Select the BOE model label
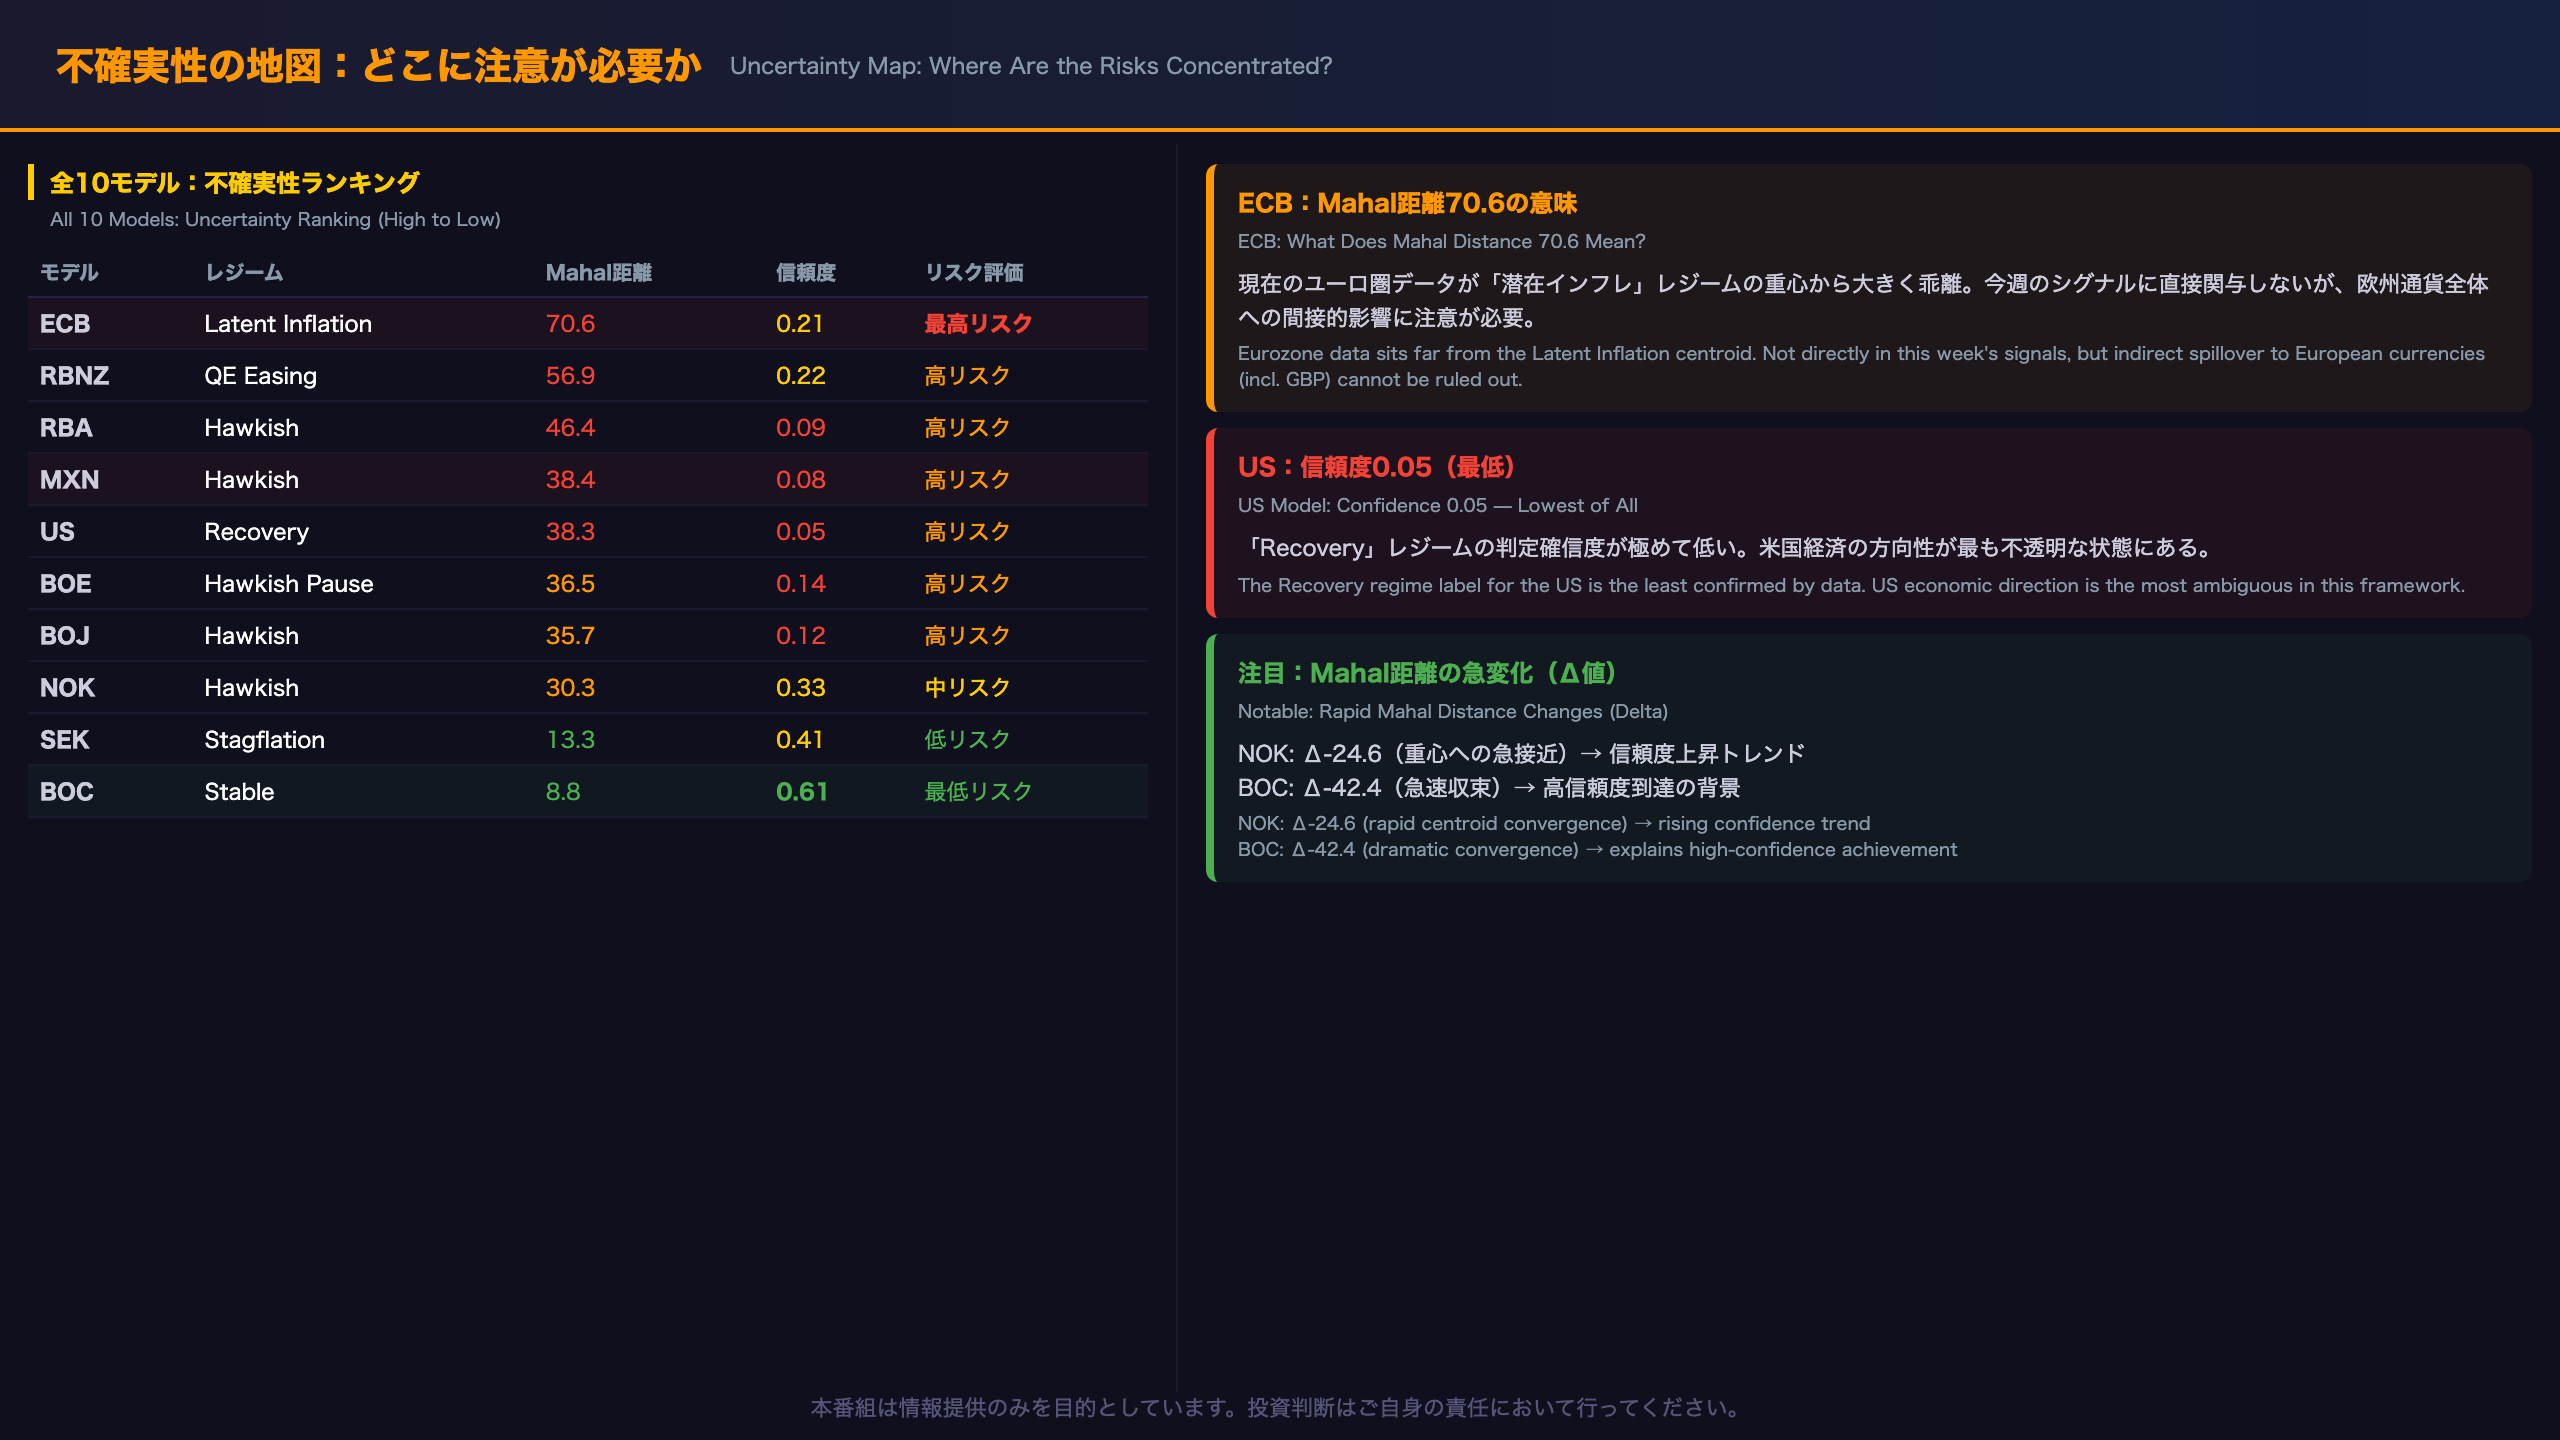Image resolution: width=2560 pixels, height=1440 pixels. [x=65, y=584]
